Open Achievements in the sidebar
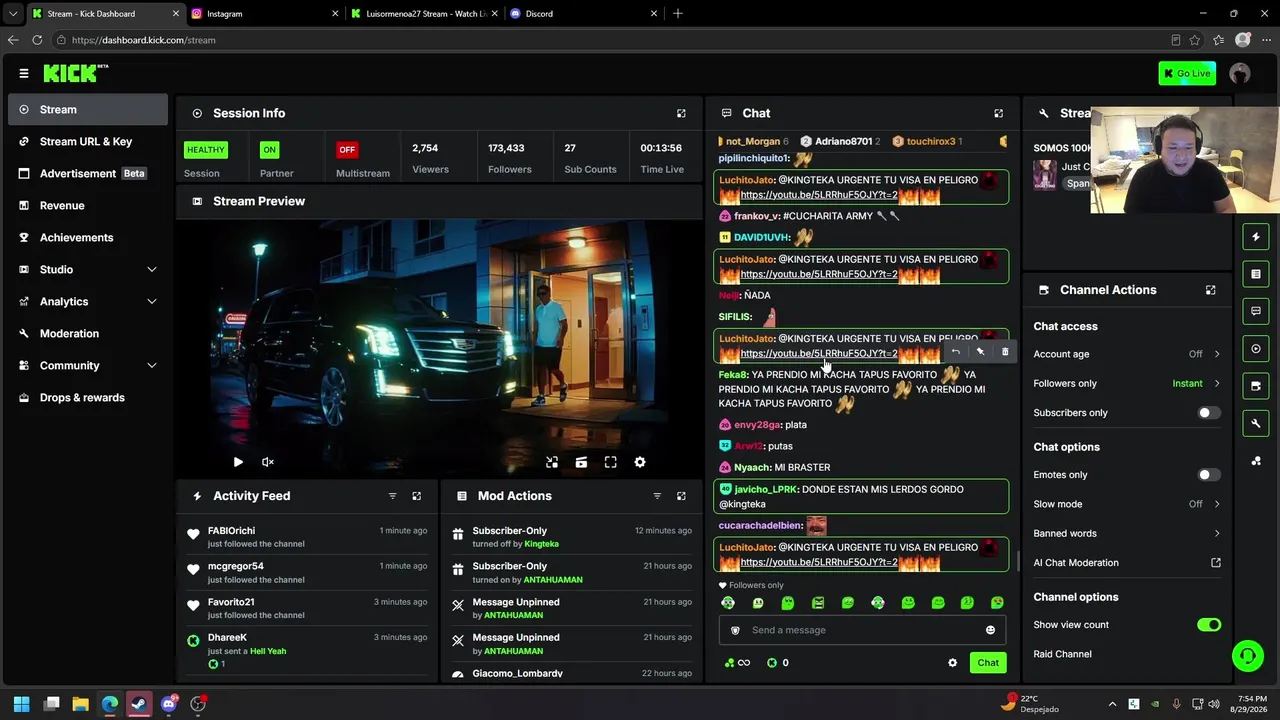Viewport: 1280px width, 720px height. [x=88, y=238]
